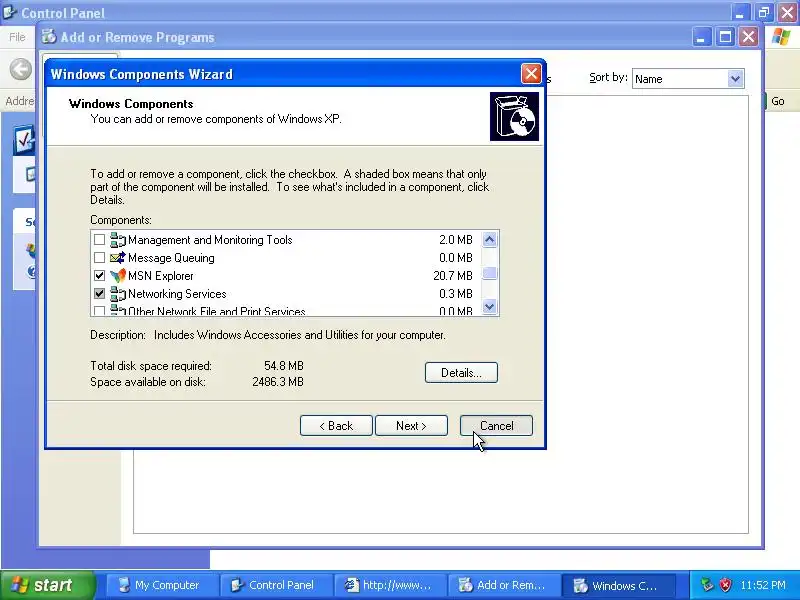Screen dimensions: 800x600
Task: Check the Management and Monitoring Tools checkbox
Action: click(x=99, y=240)
